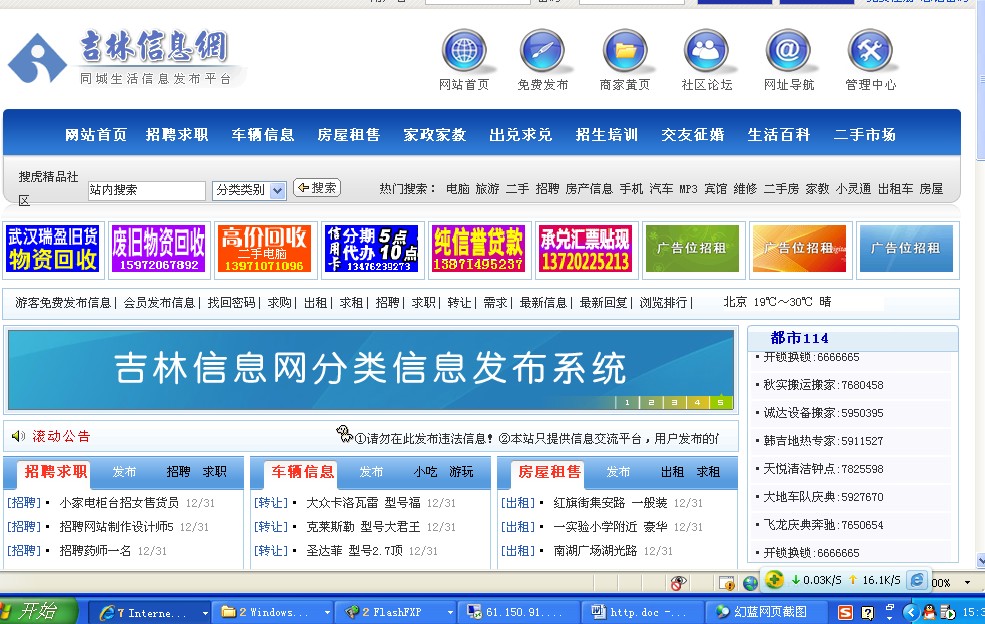The image size is (985, 624).
Task: Switch to the 房屋租售 tab
Action: [x=548, y=472]
